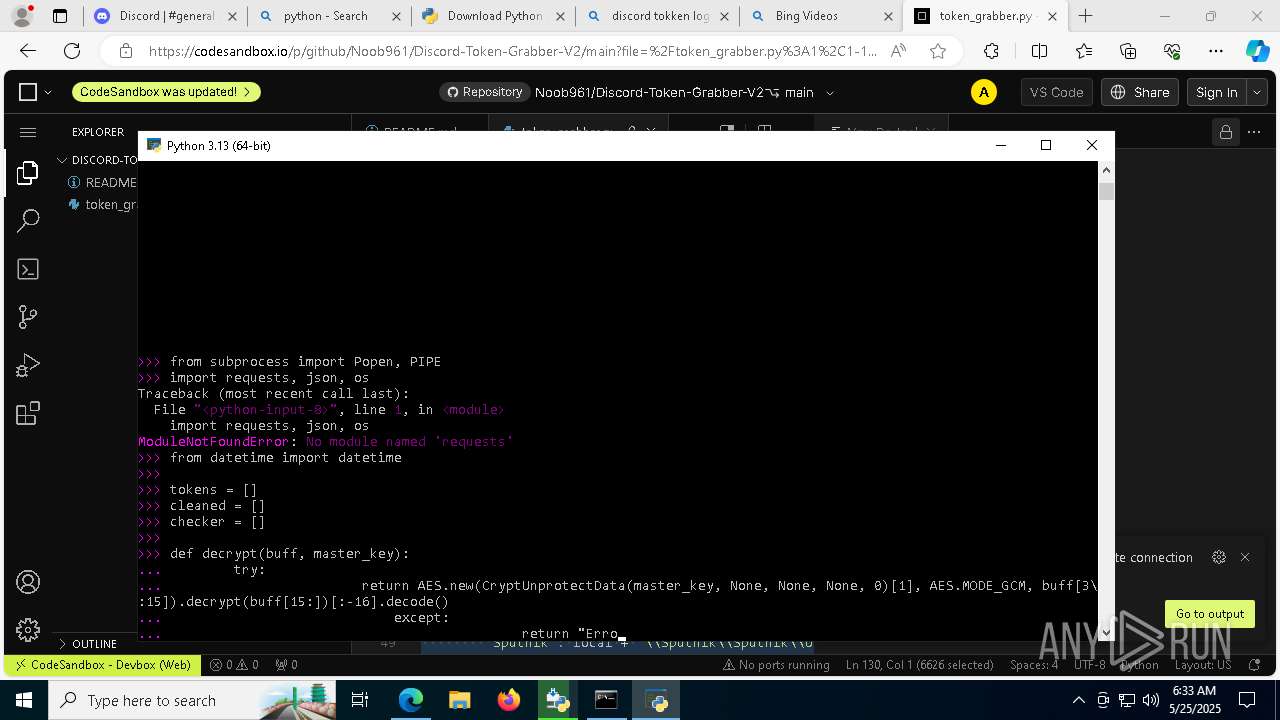
Task: Click the user avatar A badge
Action: (x=984, y=92)
